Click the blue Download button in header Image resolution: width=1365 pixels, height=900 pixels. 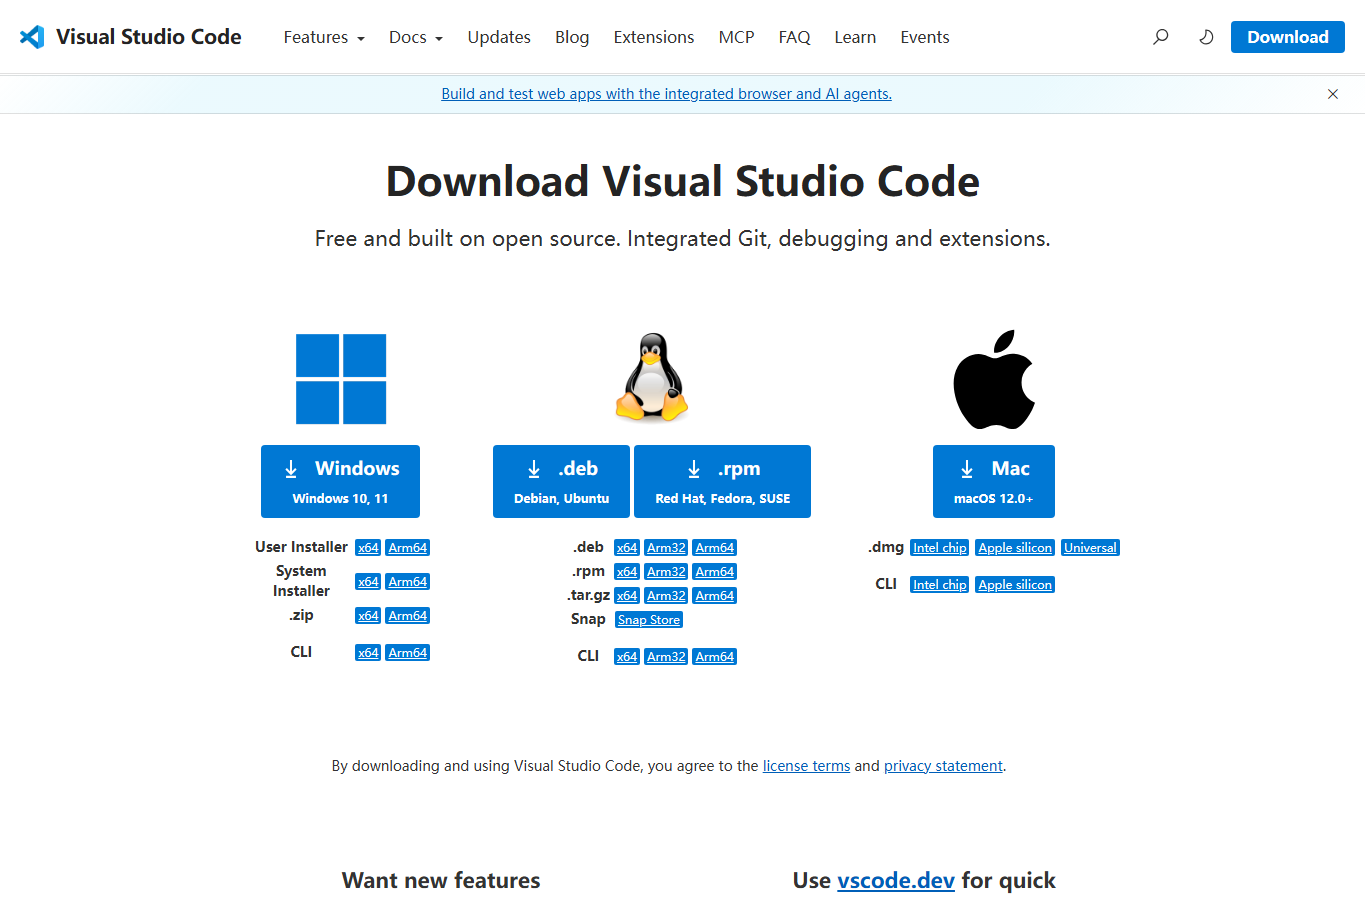pos(1288,37)
